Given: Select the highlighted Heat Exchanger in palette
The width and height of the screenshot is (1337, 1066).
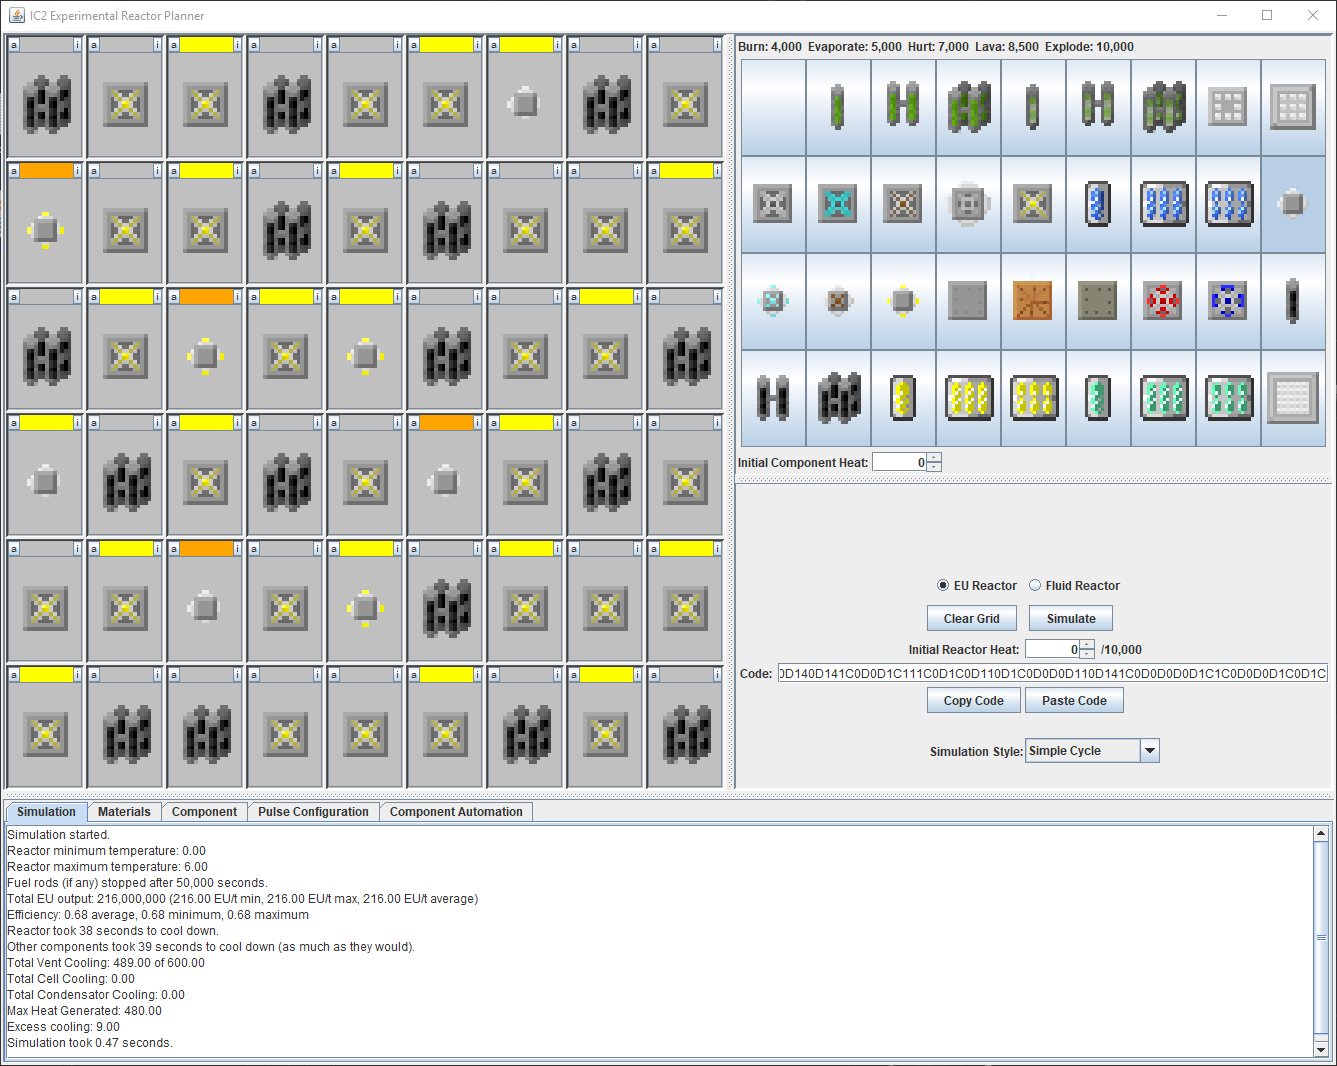Looking at the screenshot, I should 1293,204.
